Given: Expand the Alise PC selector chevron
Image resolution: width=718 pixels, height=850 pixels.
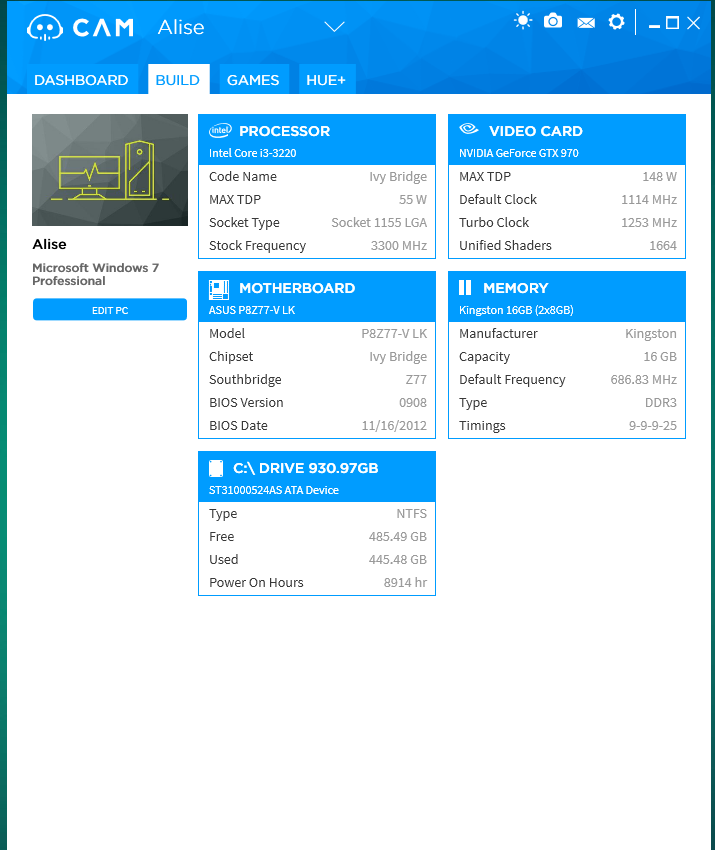Looking at the screenshot, I should tap(334, 27).
